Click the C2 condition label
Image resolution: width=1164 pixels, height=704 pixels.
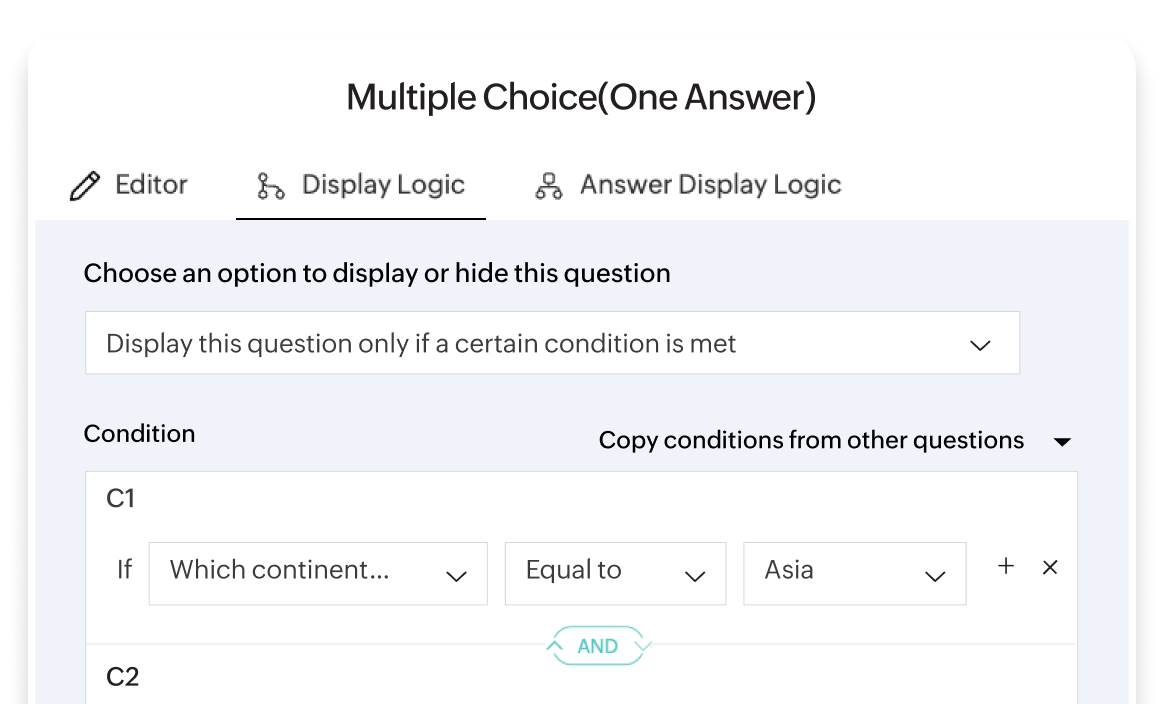point(121,677)
